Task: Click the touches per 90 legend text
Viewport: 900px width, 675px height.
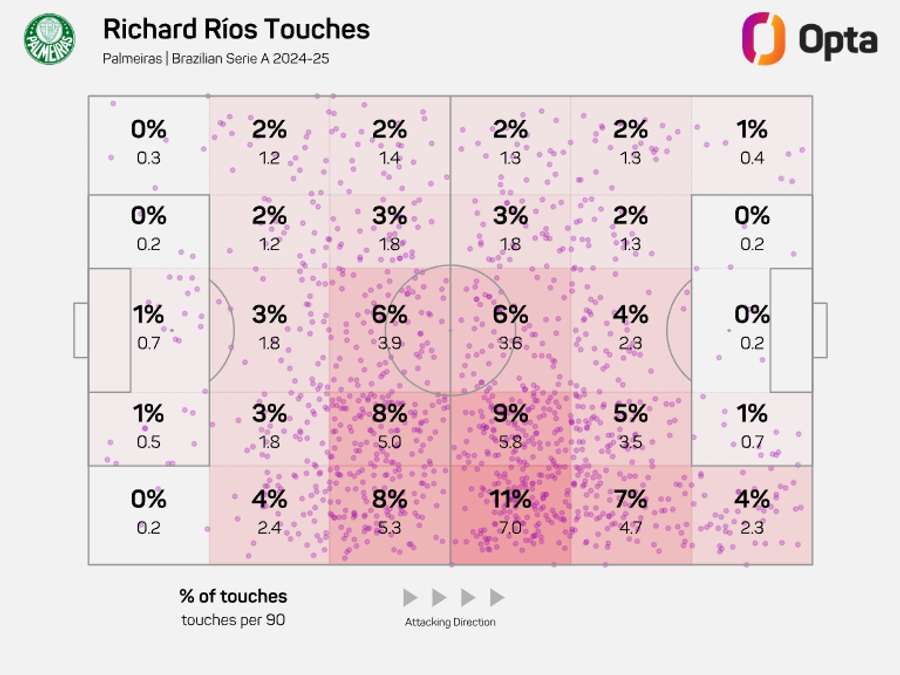Action: tap(233, 620)
